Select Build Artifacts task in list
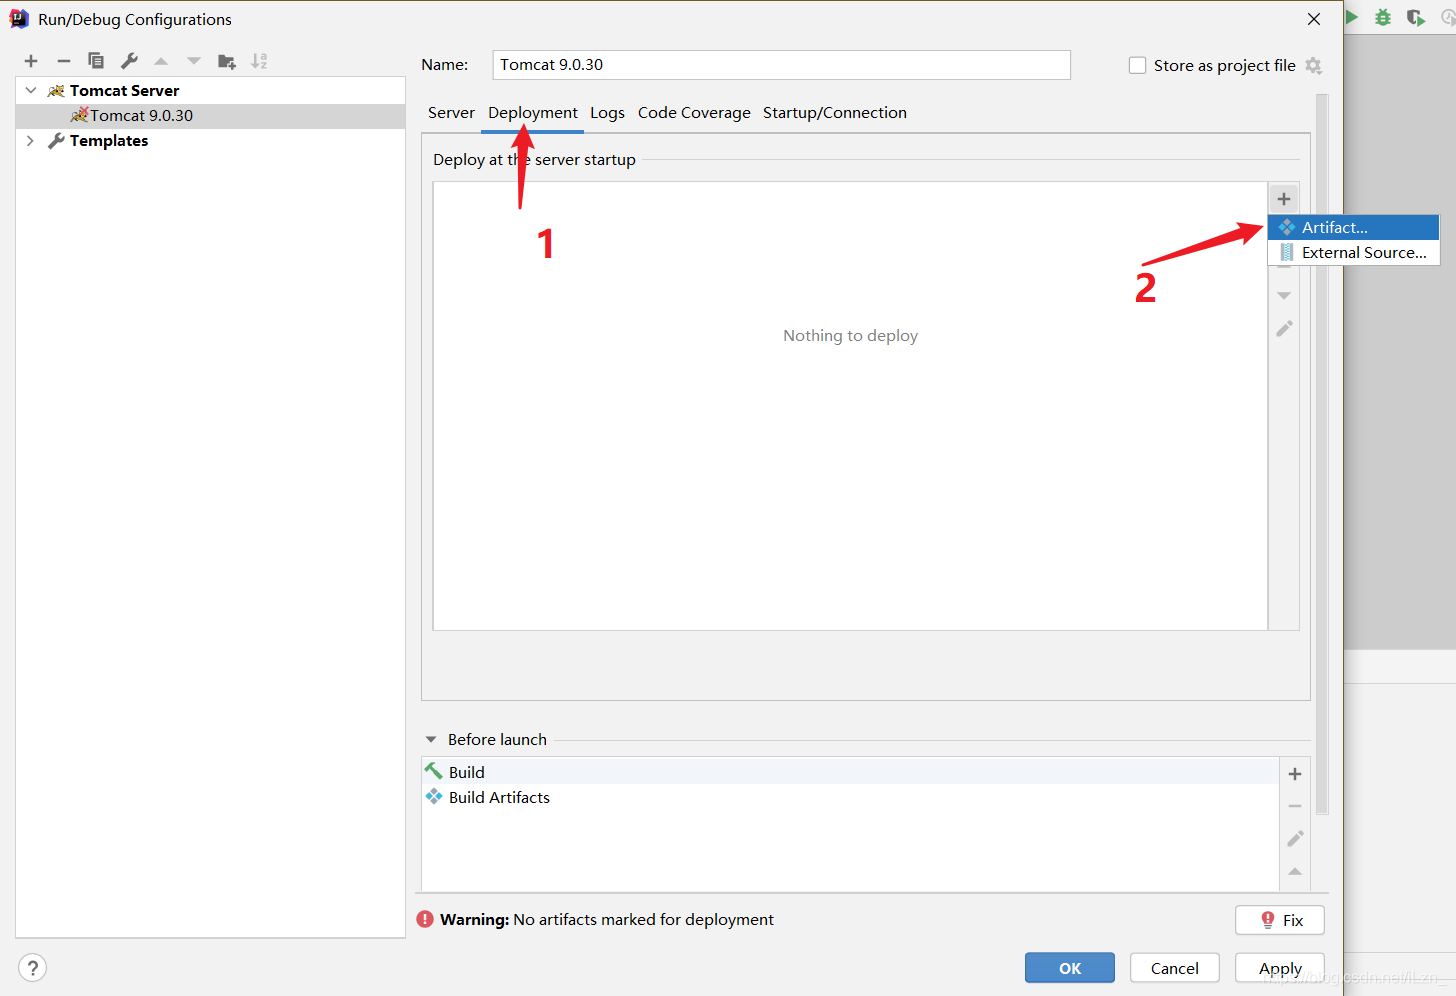Viewport: 1456px width, 996px height. pos(850,797)
